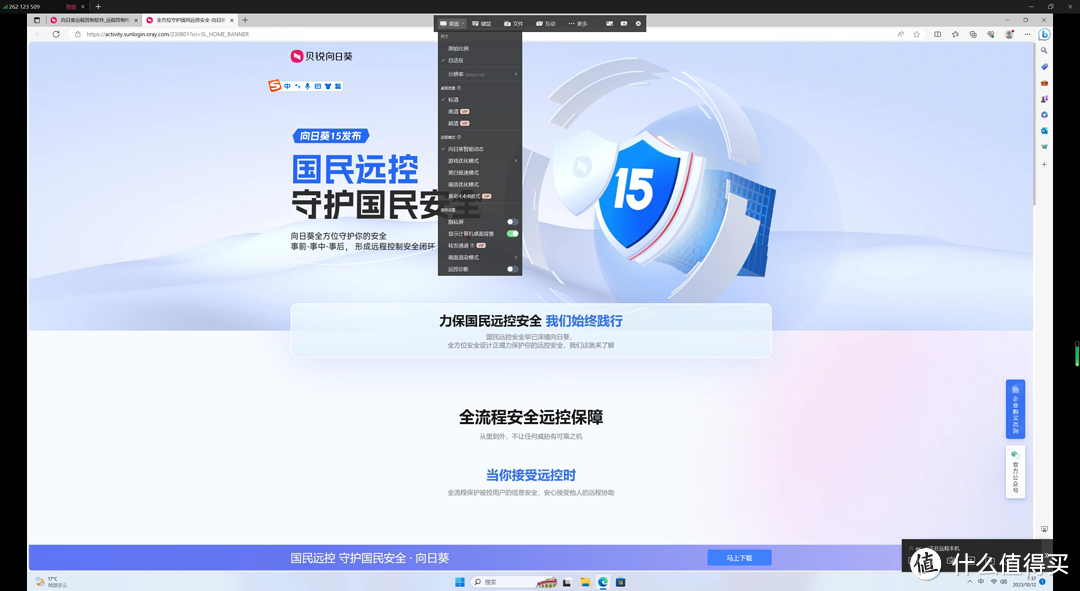Toggle the 隐私屏 switch
This screenshot has width=1080, height=591.
[512, 222]
